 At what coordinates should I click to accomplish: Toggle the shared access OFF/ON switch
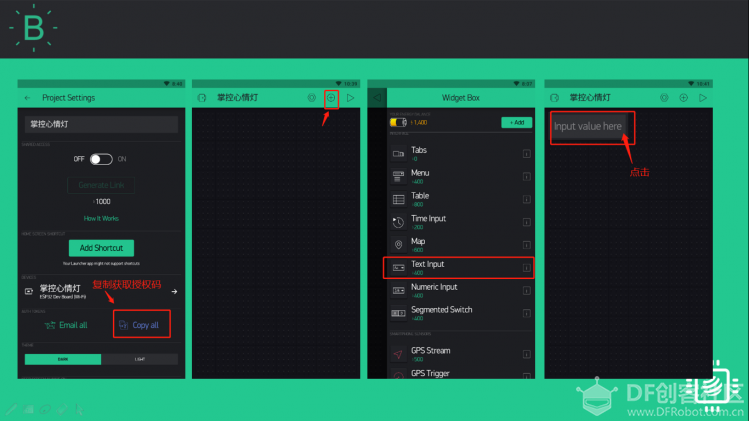[101, 159]
